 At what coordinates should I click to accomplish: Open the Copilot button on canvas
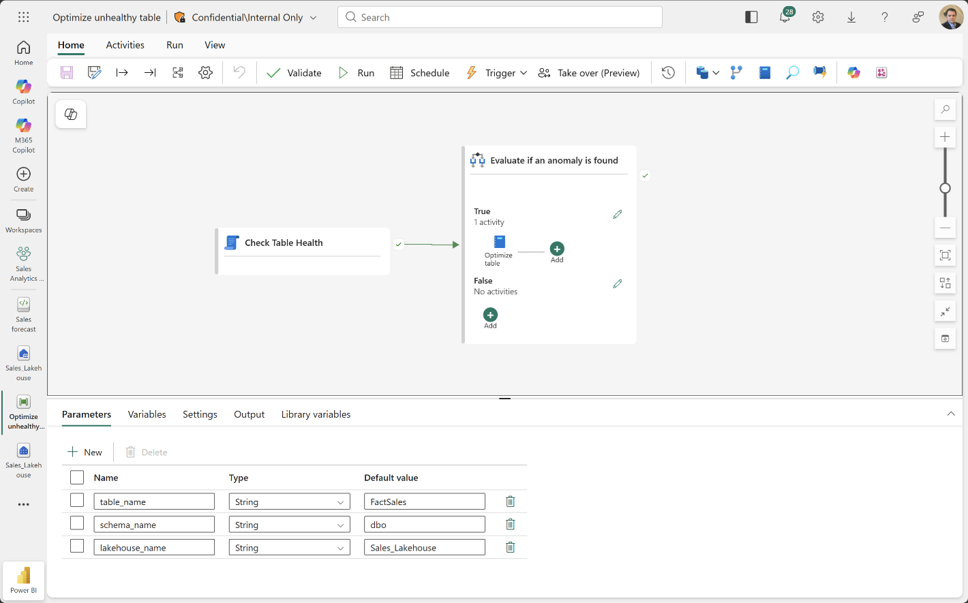71,114
